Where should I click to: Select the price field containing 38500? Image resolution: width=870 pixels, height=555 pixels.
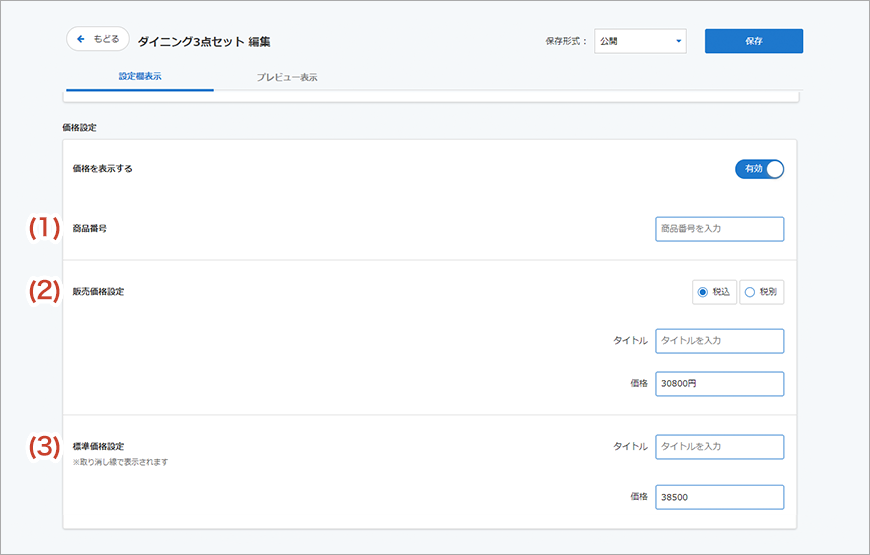[719, 497]
